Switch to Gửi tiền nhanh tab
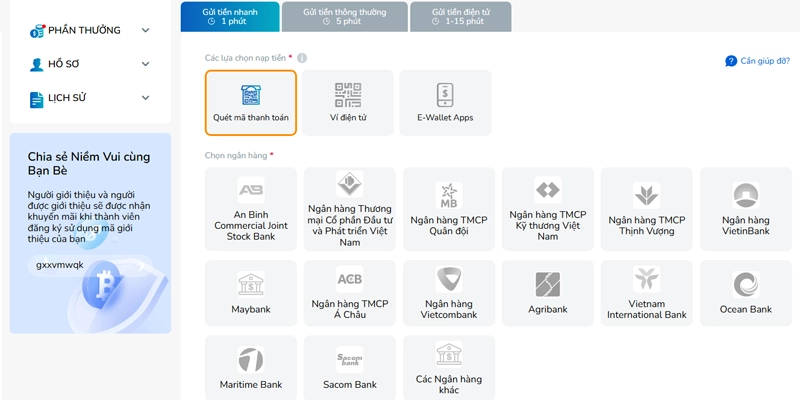 [x=230, y=16]
